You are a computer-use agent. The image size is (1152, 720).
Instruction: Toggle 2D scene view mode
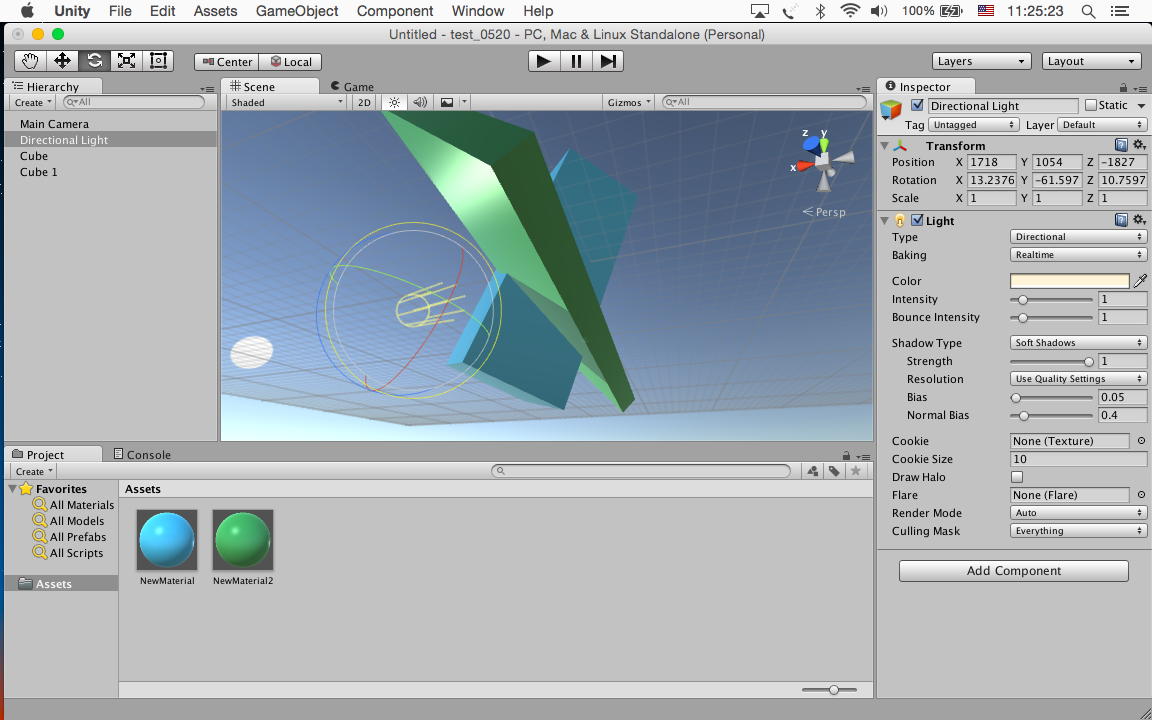(364, 102)
